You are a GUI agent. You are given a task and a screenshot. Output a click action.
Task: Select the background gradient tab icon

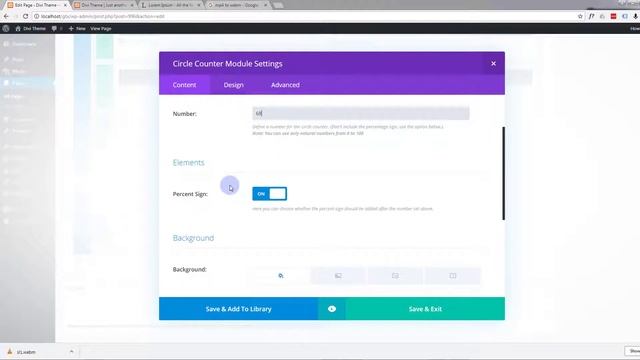click(x=338, y=276)
